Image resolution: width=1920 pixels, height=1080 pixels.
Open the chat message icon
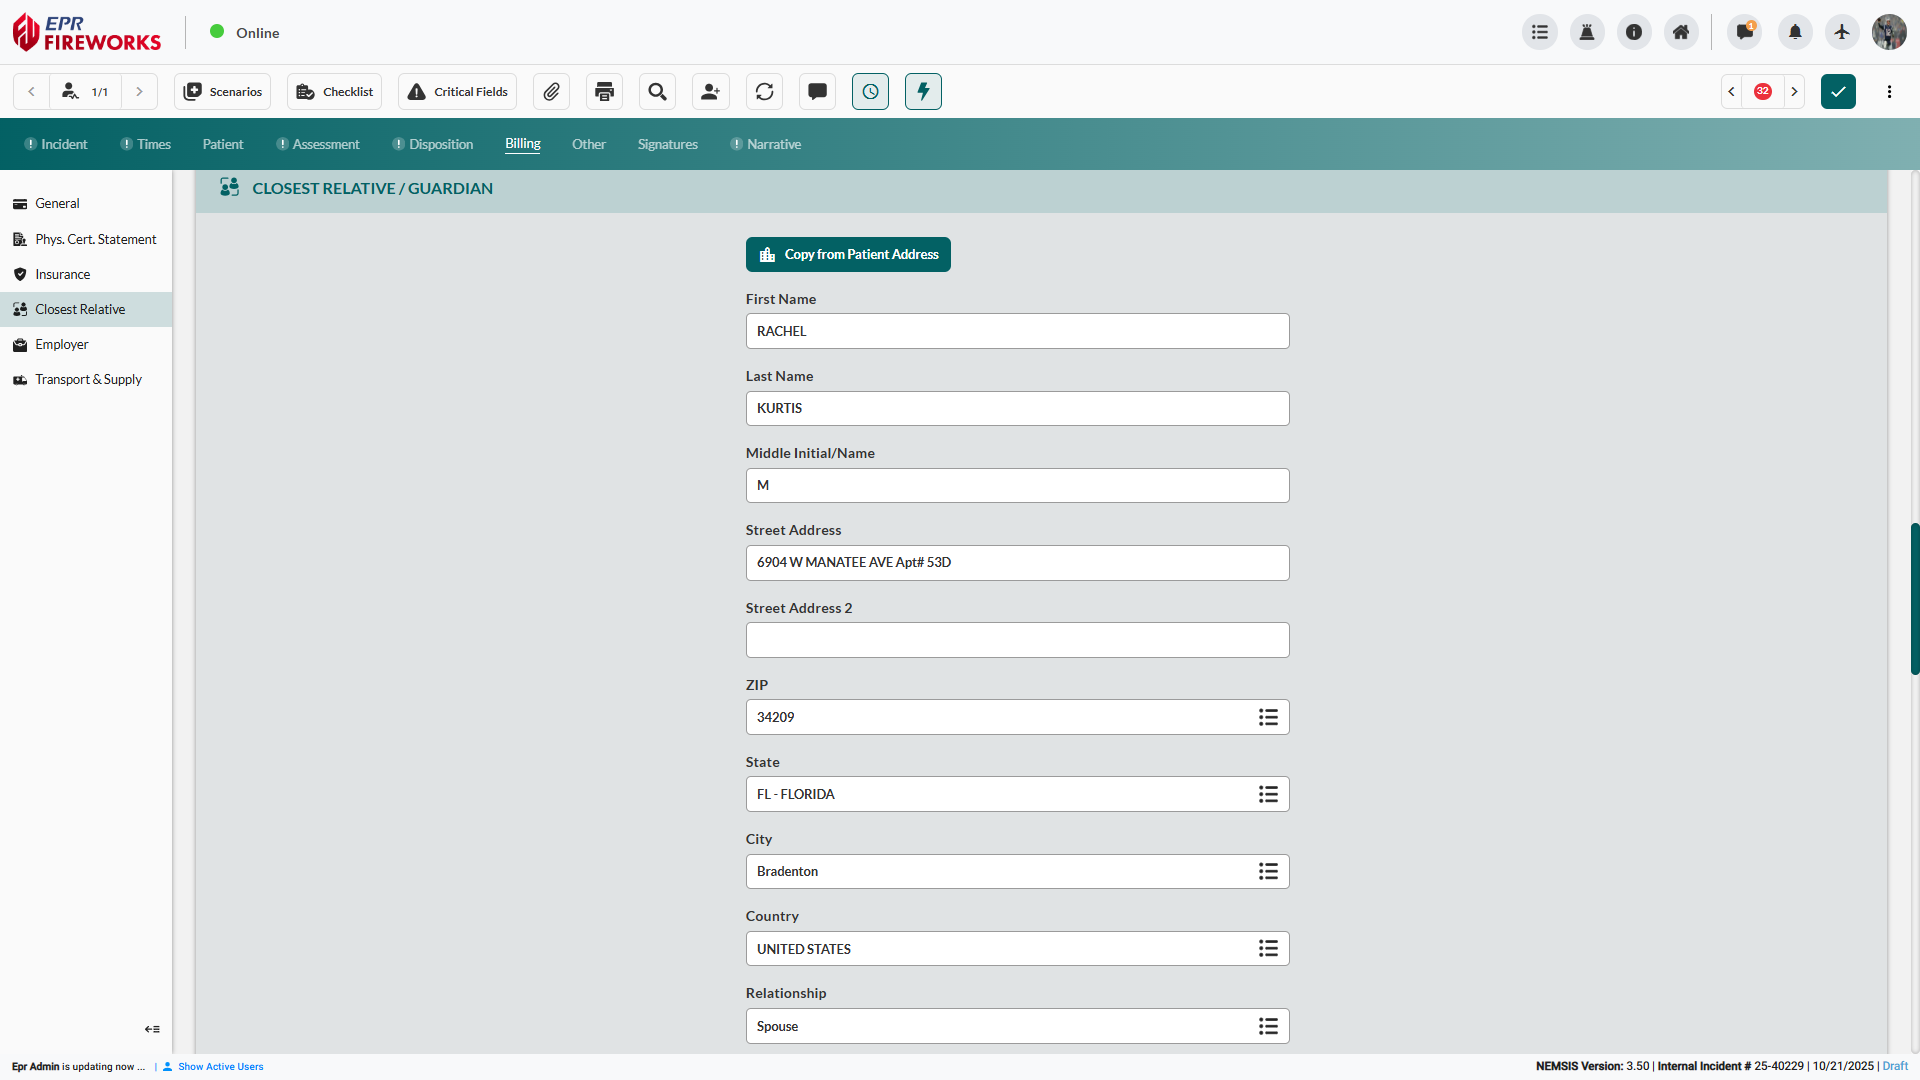tap(817, 91)
